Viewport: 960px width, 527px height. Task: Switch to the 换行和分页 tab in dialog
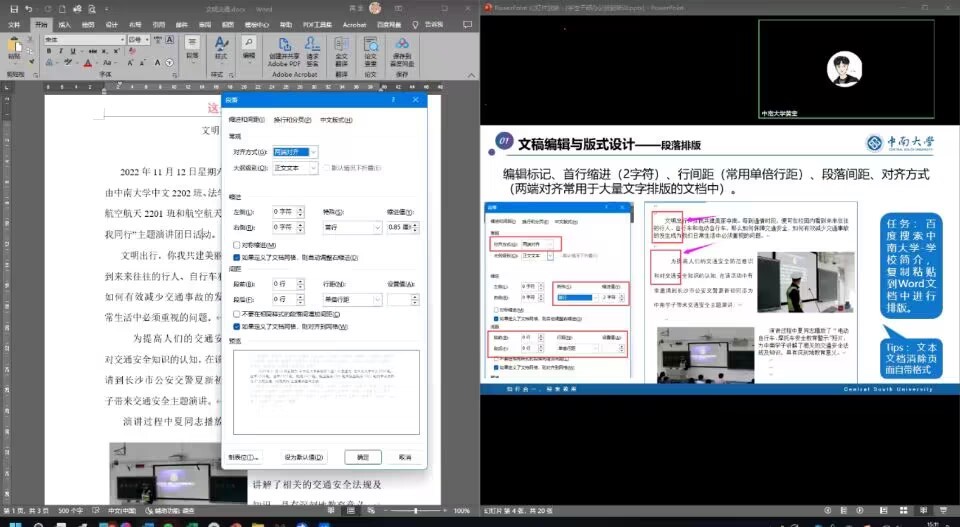click(293, 119)
